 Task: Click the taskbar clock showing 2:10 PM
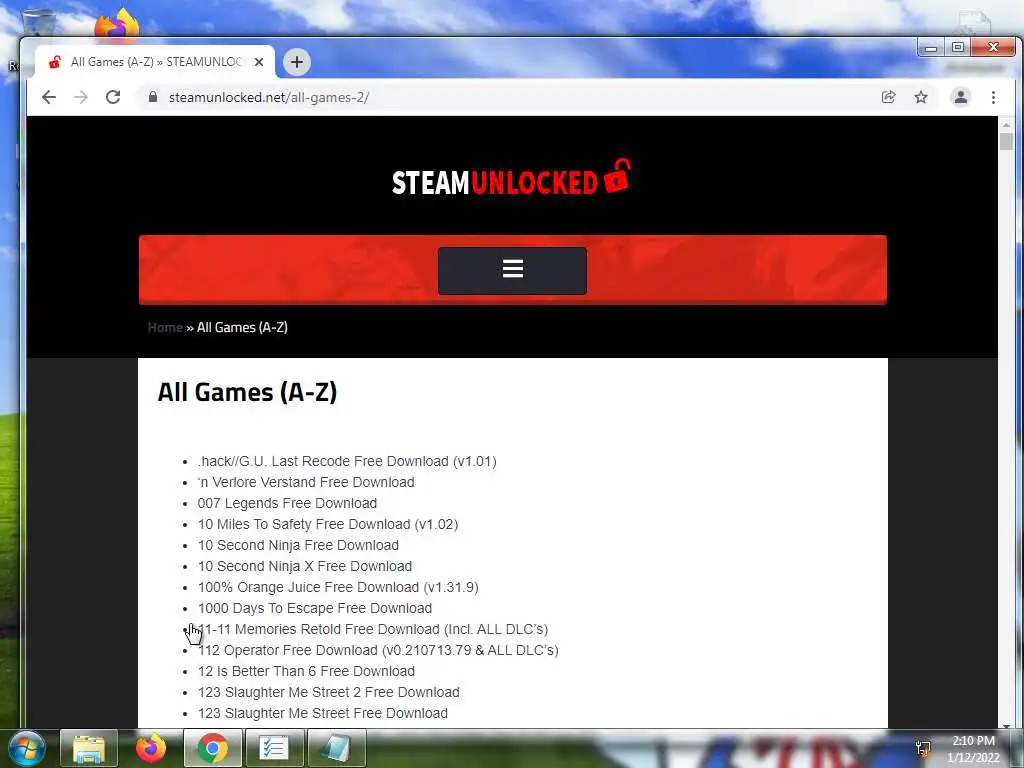coord(973,749)
